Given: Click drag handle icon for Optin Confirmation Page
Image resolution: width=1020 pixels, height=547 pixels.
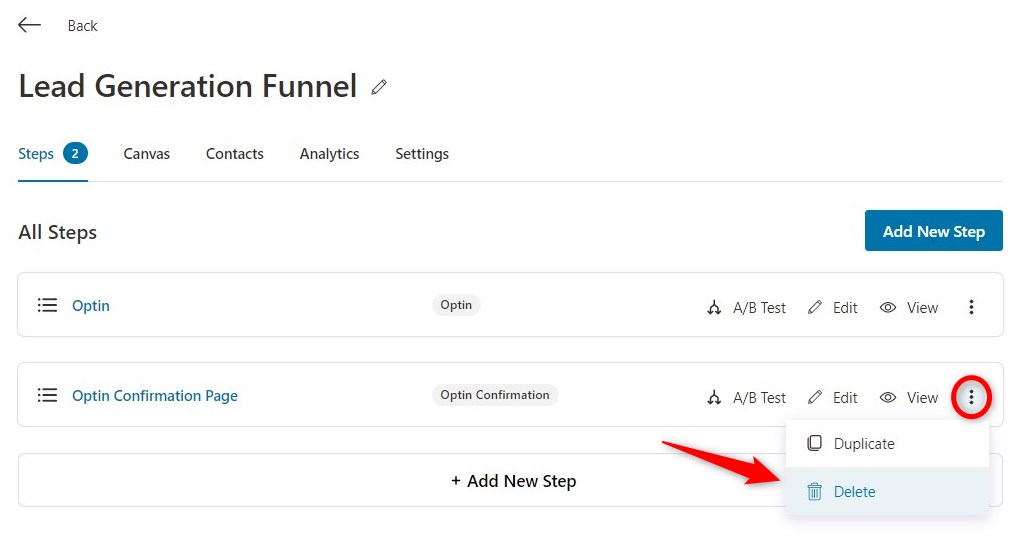Looking at the screenshot, I should (47, 395).
